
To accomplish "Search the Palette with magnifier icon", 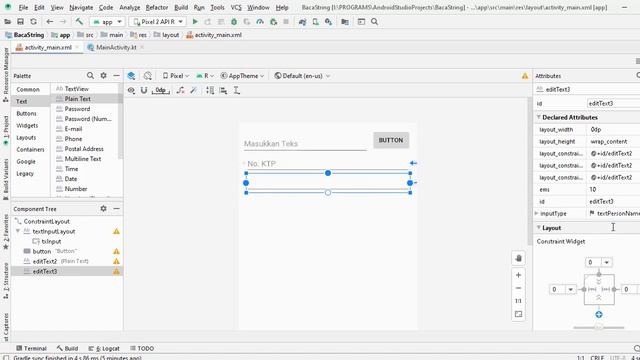I will 90,76.
